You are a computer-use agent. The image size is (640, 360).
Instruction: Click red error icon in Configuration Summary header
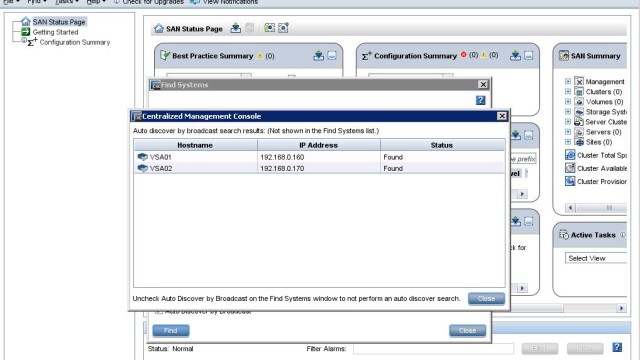(464, 55)
